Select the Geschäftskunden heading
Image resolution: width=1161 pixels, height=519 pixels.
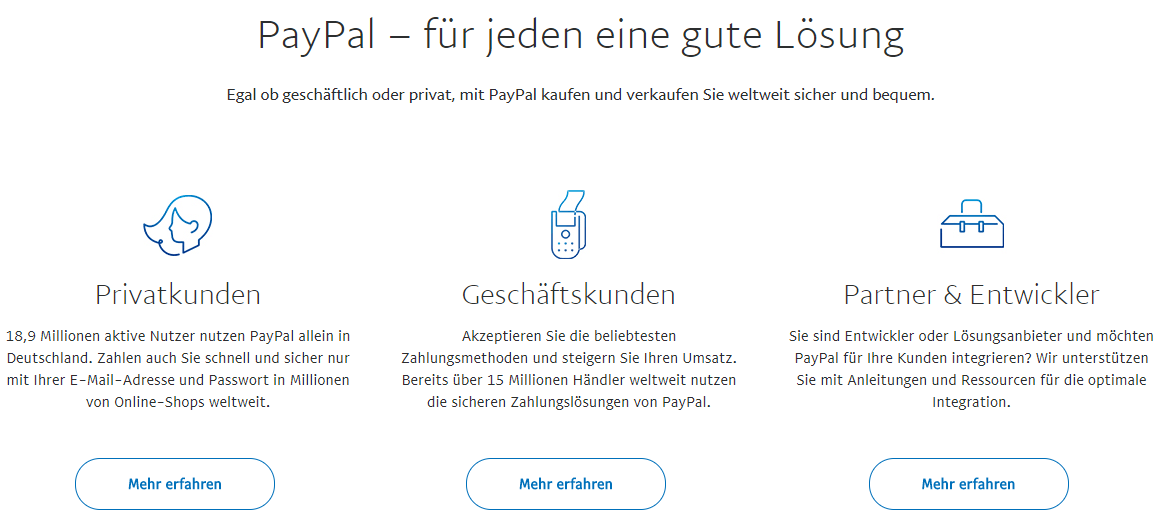(x=568, y=294)
